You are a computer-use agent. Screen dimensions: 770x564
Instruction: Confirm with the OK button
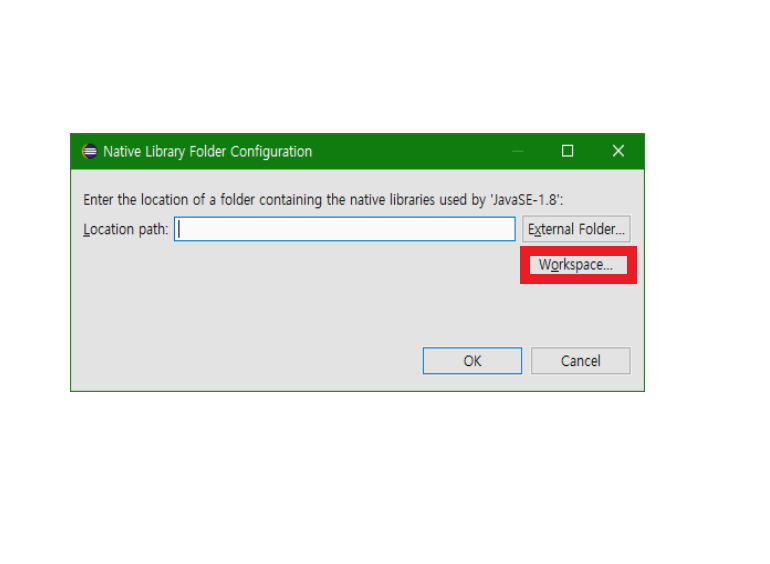tap(472, 361)
